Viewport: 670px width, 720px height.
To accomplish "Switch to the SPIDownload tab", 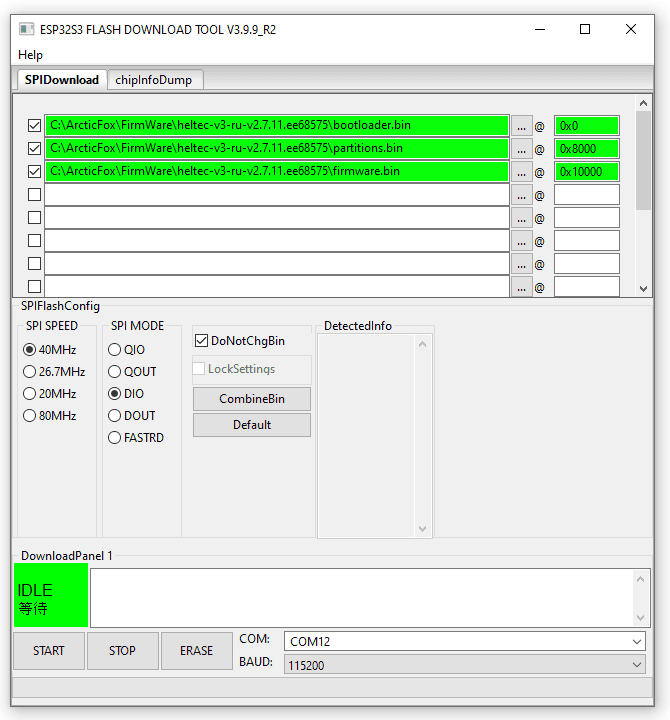I will tap(62, 80).
